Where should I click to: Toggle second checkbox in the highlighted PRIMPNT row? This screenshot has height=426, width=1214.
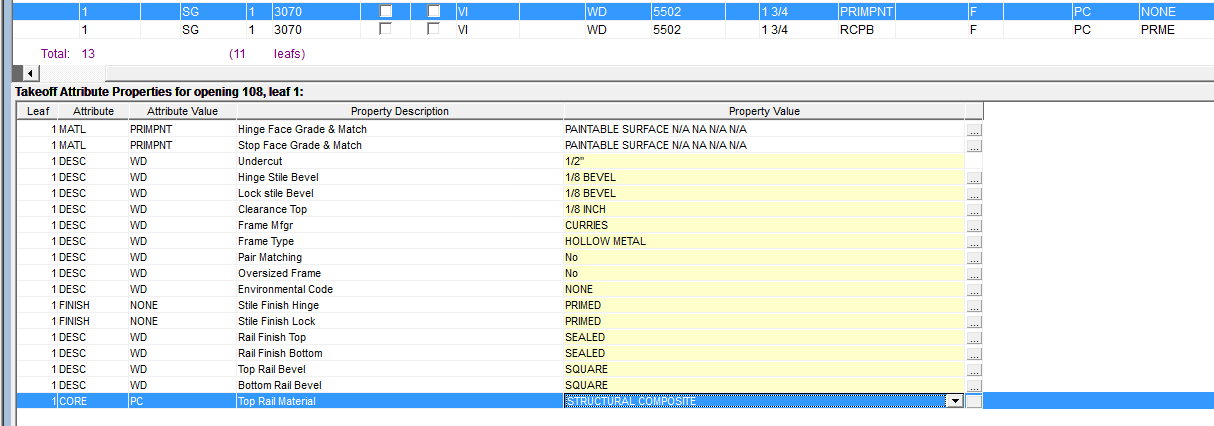tap(434, 11)
